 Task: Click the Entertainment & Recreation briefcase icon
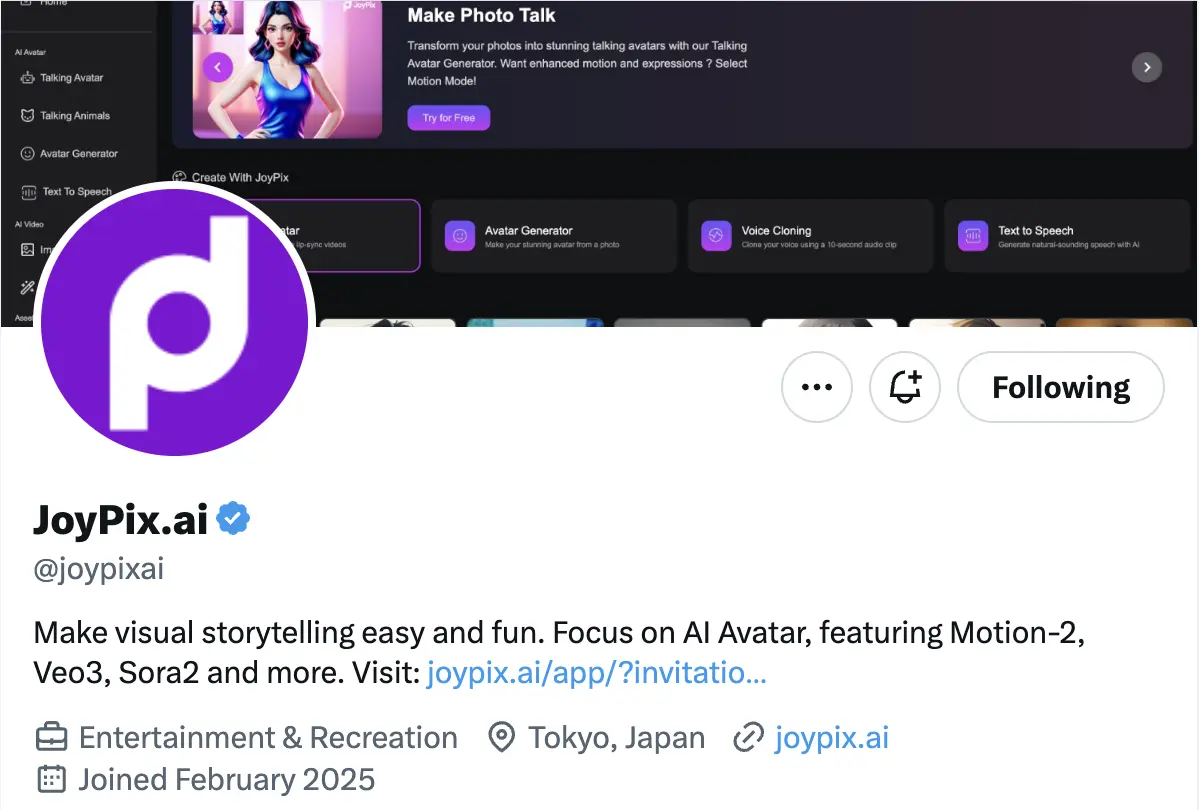point(51,738)
